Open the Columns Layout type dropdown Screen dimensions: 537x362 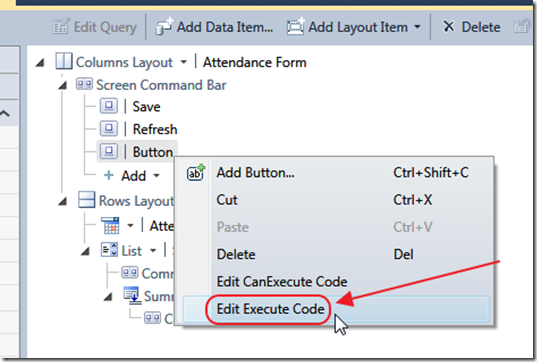[184, 62]
